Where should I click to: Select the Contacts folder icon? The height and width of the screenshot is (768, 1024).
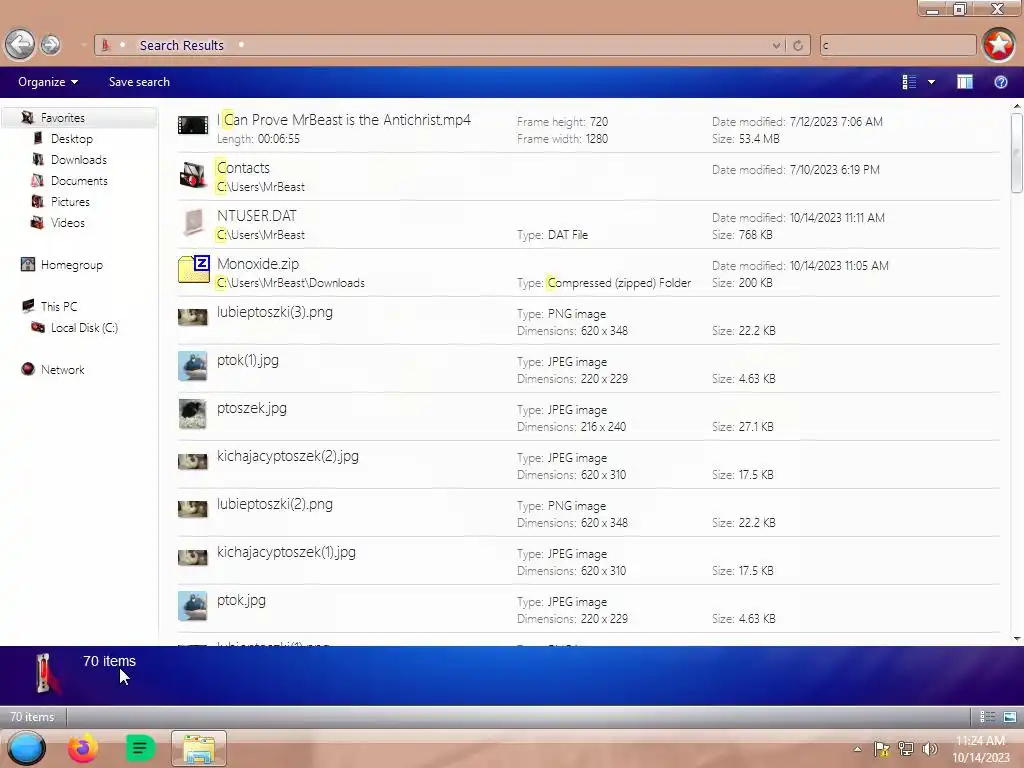coord(193,174)
